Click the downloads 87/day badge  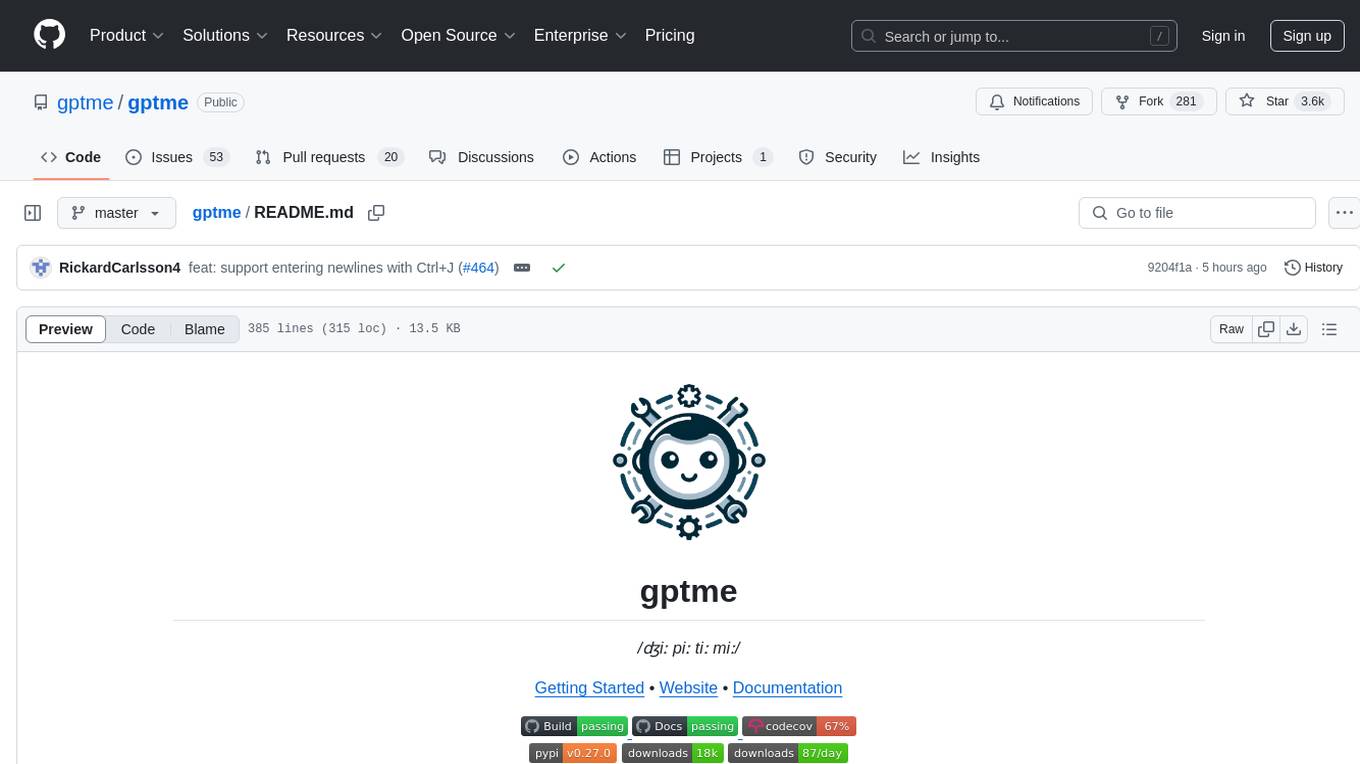point(788,753)
